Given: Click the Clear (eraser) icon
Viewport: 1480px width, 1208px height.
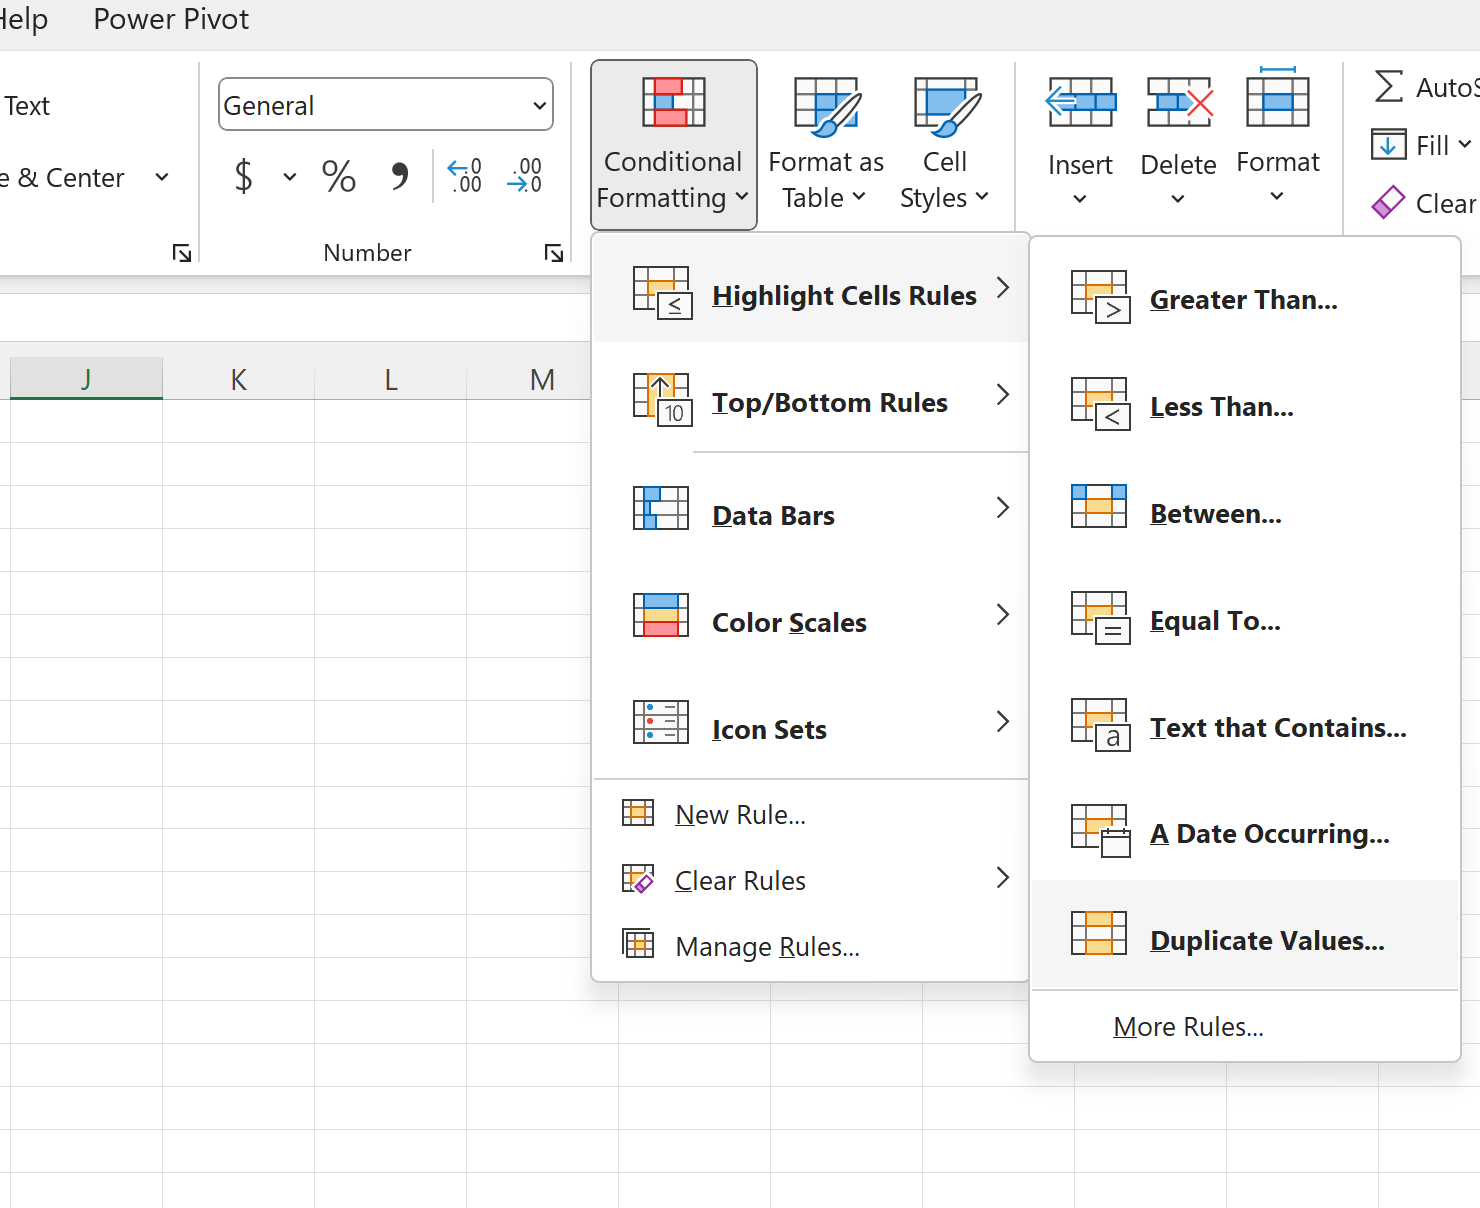Looking at the screenshot, I should click(1389, 202).
